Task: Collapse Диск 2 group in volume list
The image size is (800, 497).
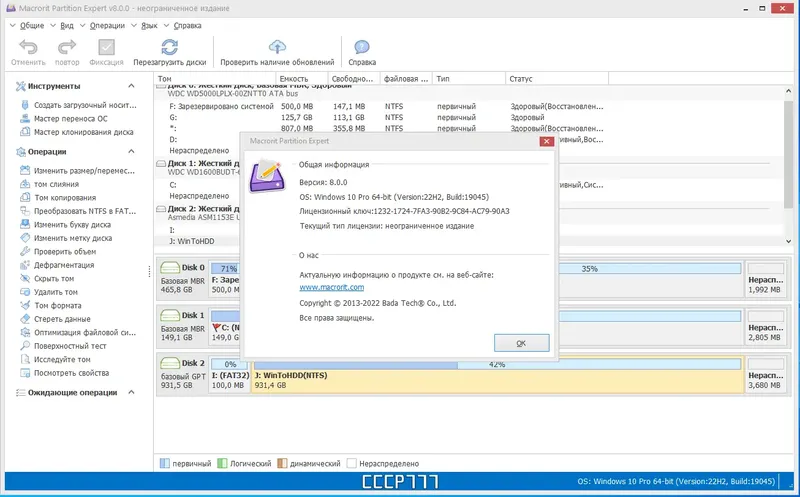Action: pos(161,209)
